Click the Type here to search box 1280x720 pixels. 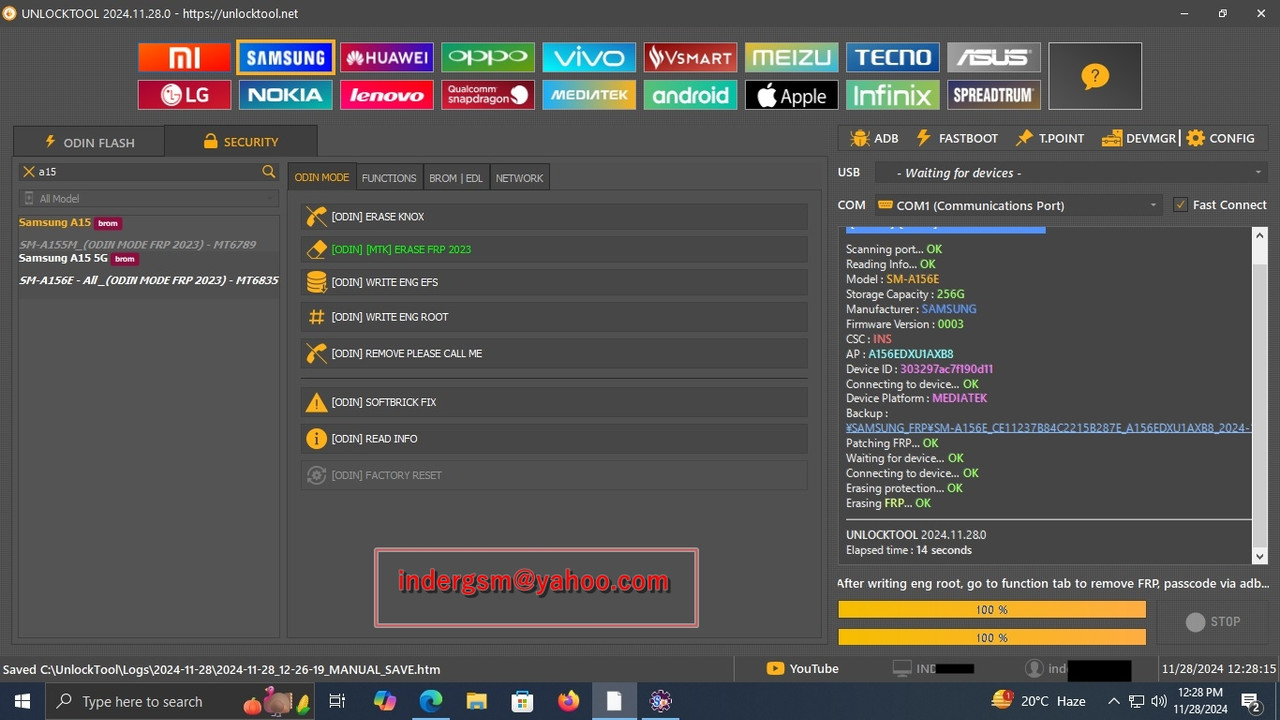pyautogui.click(x=180, y=702)
